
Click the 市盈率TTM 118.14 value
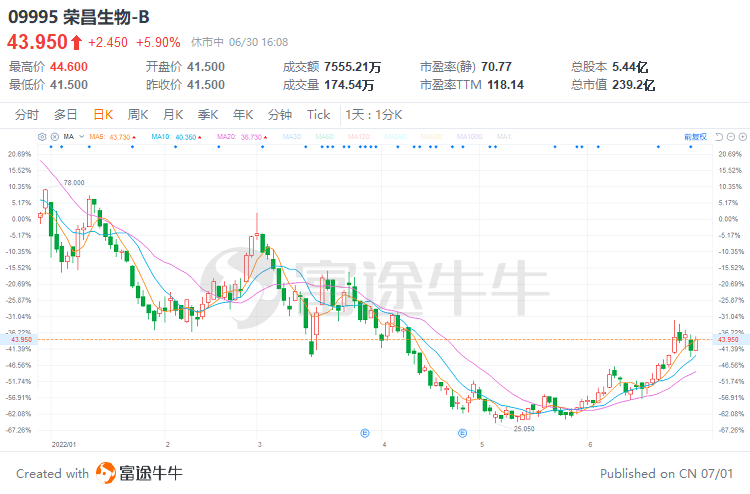tap(506, 85)
